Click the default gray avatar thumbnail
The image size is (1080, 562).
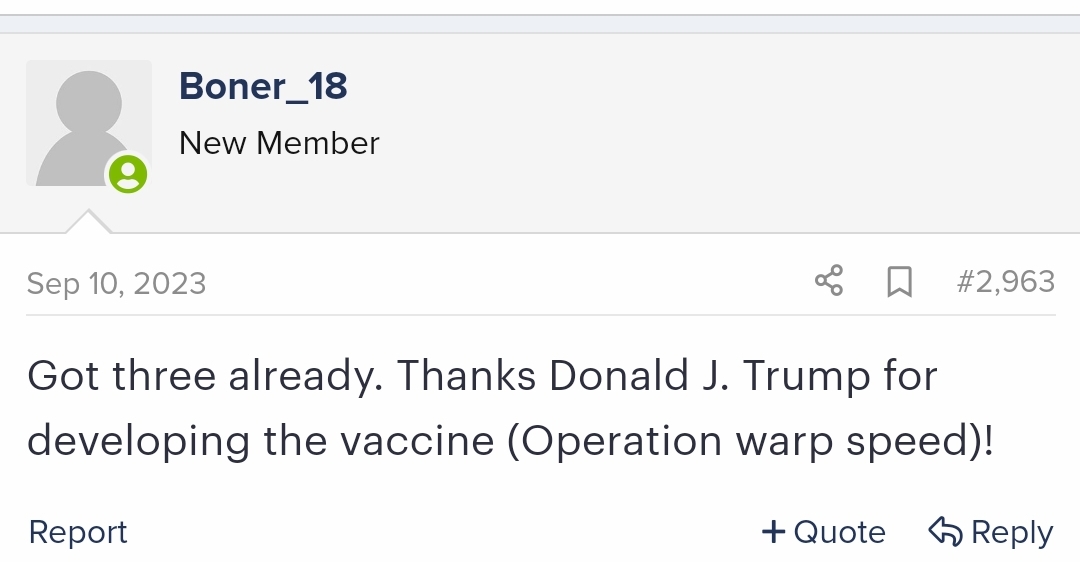pos(89,123)
